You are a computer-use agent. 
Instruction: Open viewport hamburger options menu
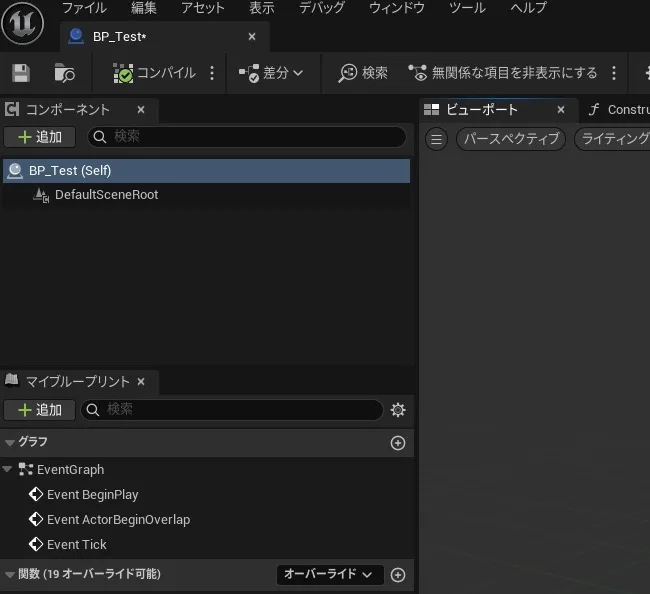tap(436, 139)
